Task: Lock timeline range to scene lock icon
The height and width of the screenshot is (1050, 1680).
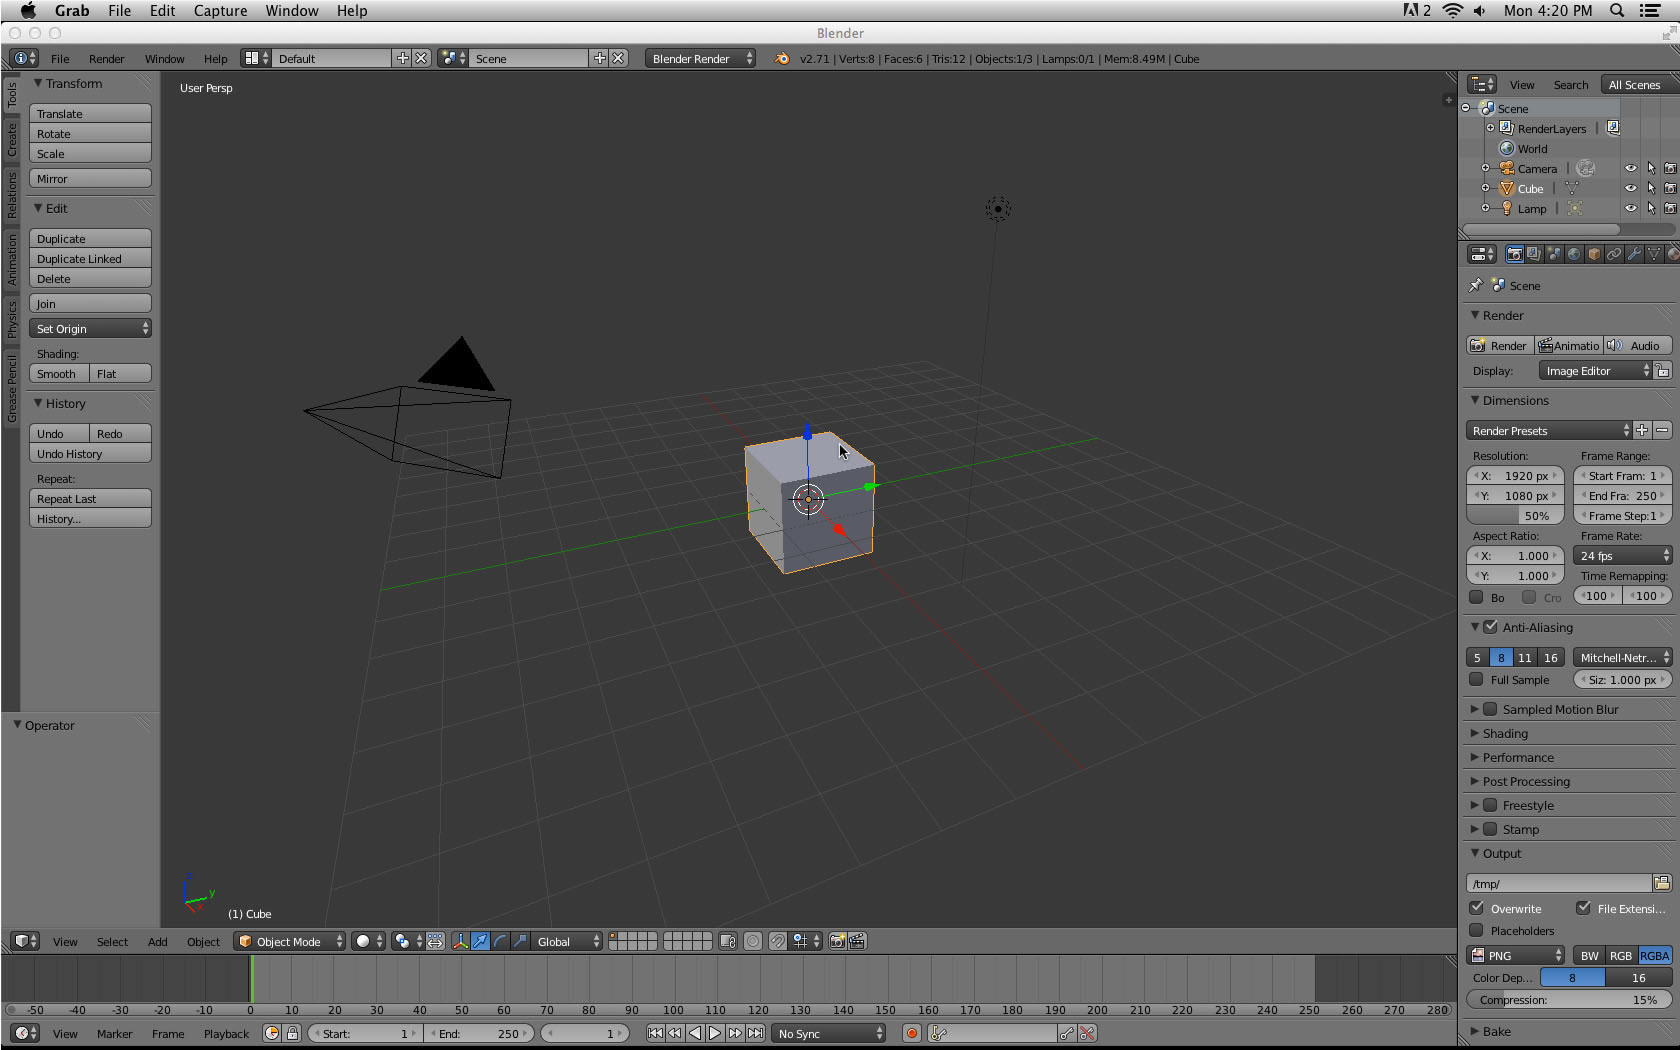Action: [292, 1033]
